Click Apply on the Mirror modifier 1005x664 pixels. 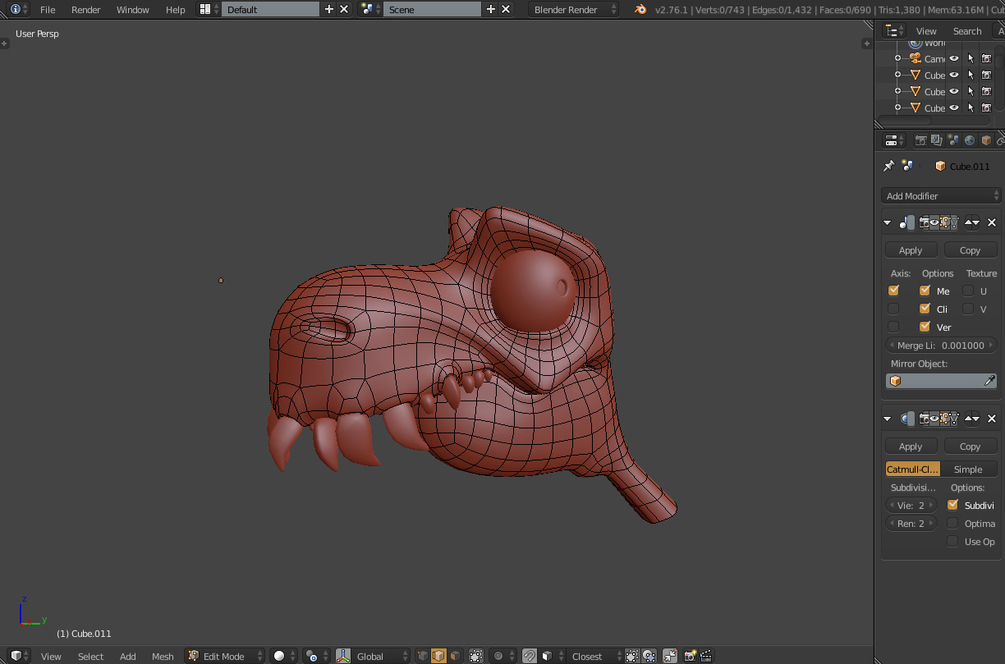[x=911, y=250]
